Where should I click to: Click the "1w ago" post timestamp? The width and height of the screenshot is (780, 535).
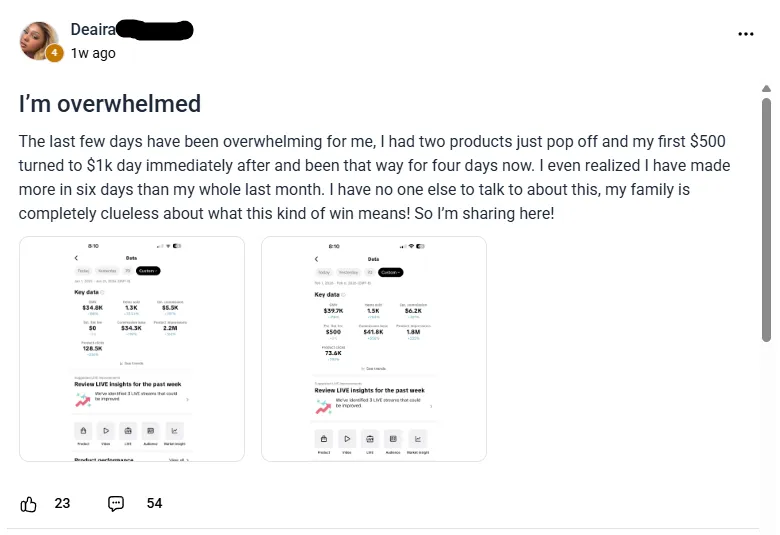click(93, 53)
